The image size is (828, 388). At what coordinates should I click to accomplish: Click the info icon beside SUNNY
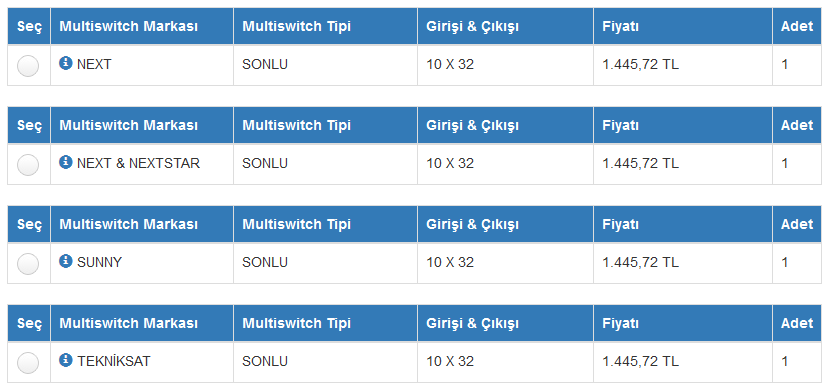pos(65,261)
